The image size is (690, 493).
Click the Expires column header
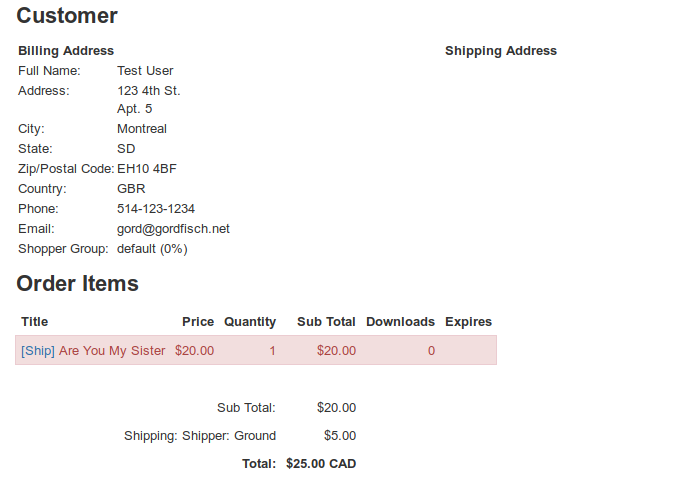coord(468,322)
